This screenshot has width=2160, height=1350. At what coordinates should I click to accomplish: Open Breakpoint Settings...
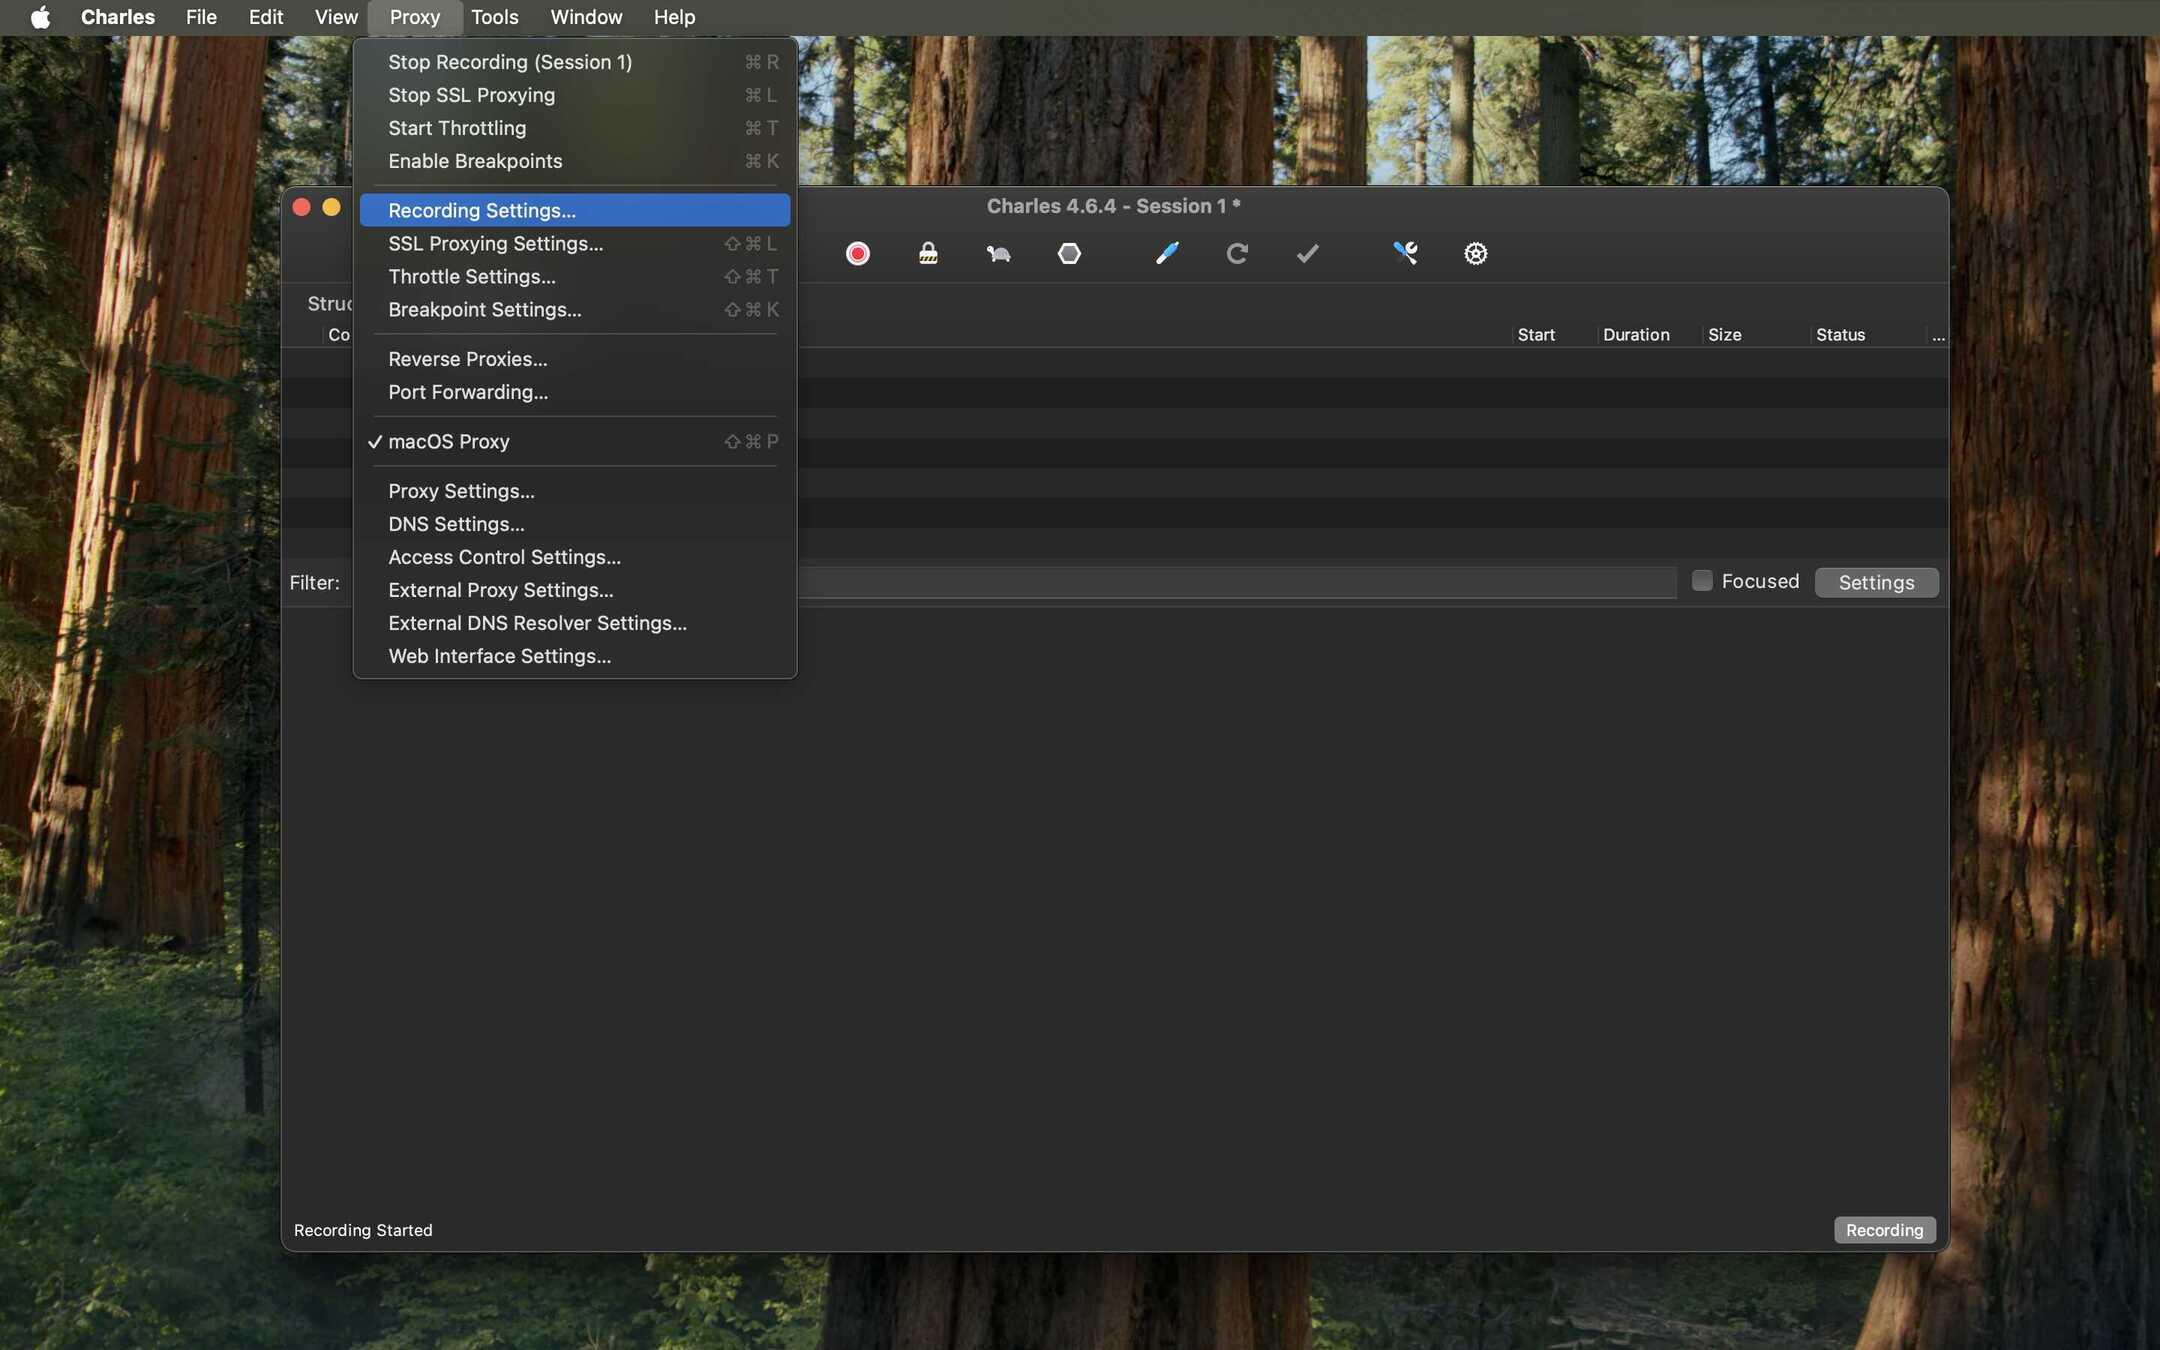click(x=575, y=310)
